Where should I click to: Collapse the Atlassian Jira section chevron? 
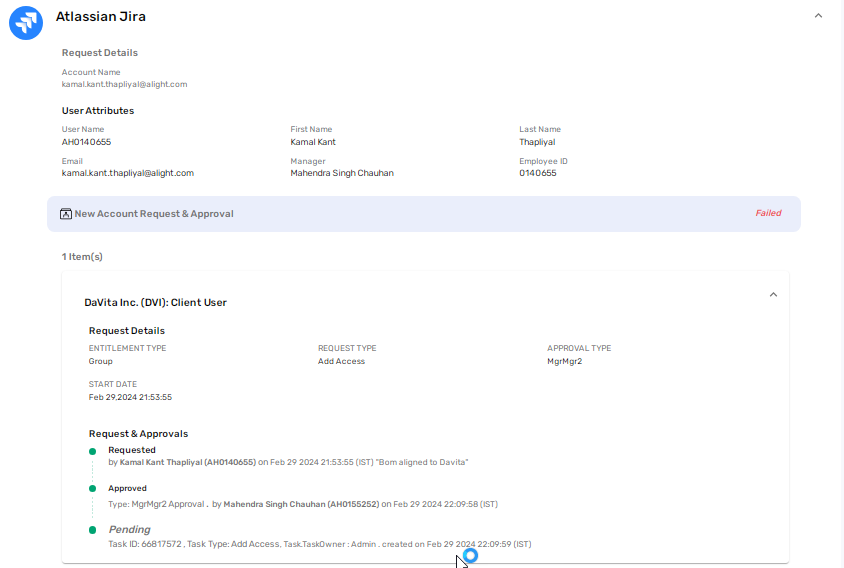point(818,16)
